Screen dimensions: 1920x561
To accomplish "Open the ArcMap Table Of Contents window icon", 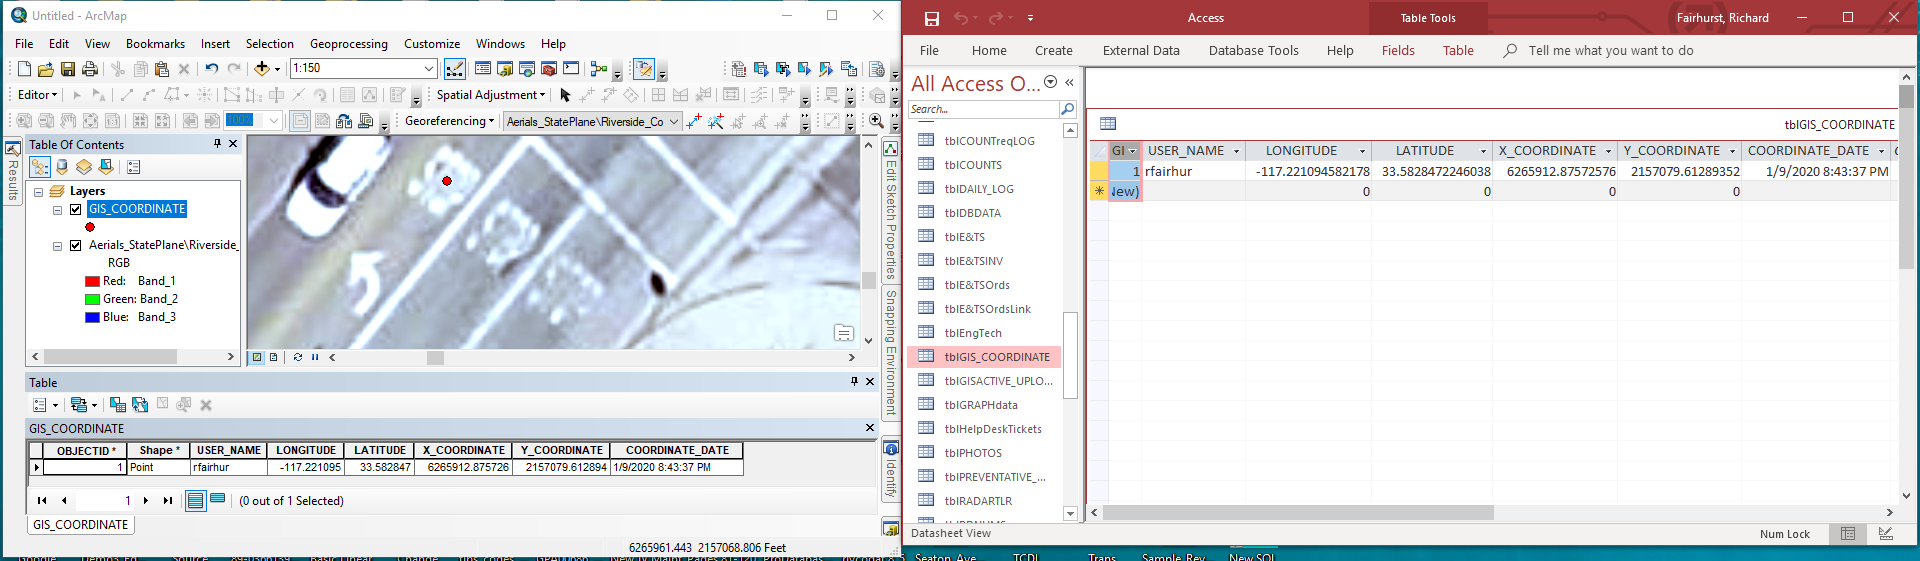I will (483, 69).
